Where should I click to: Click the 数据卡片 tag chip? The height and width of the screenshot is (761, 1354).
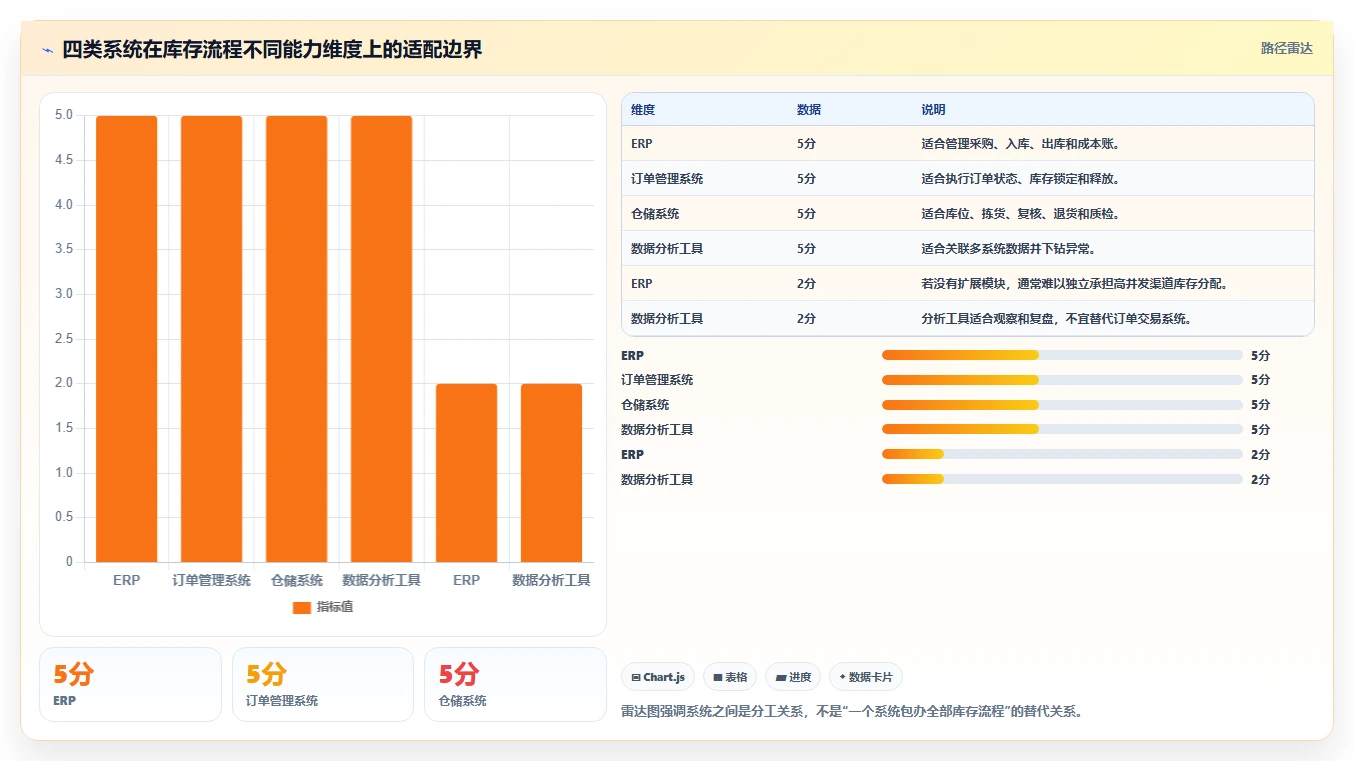point(866,677)
